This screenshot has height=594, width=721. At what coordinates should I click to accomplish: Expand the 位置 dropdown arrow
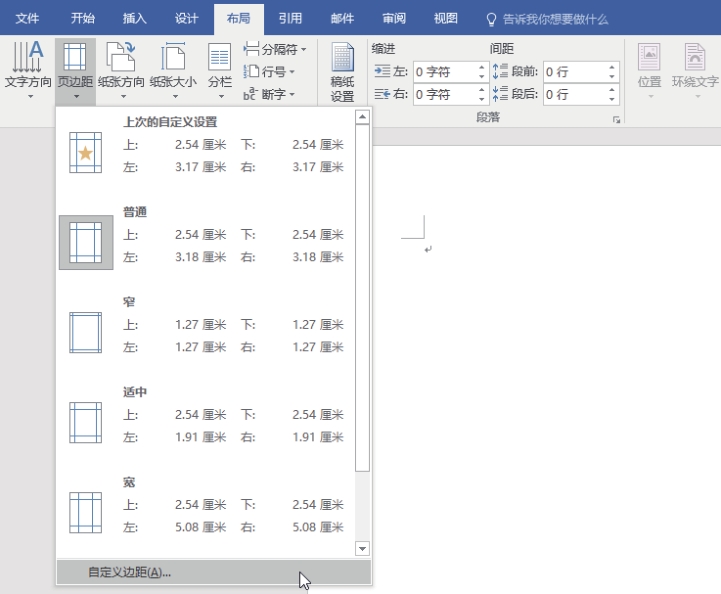(x=651, y=97)
